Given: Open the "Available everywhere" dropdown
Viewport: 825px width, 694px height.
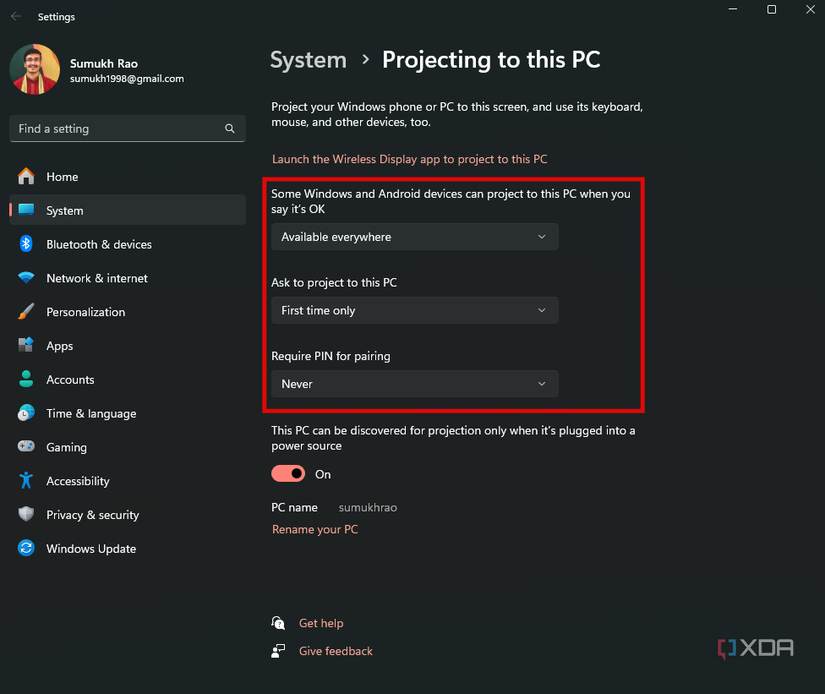Looking at the screenshot, I should pos(414,237).
